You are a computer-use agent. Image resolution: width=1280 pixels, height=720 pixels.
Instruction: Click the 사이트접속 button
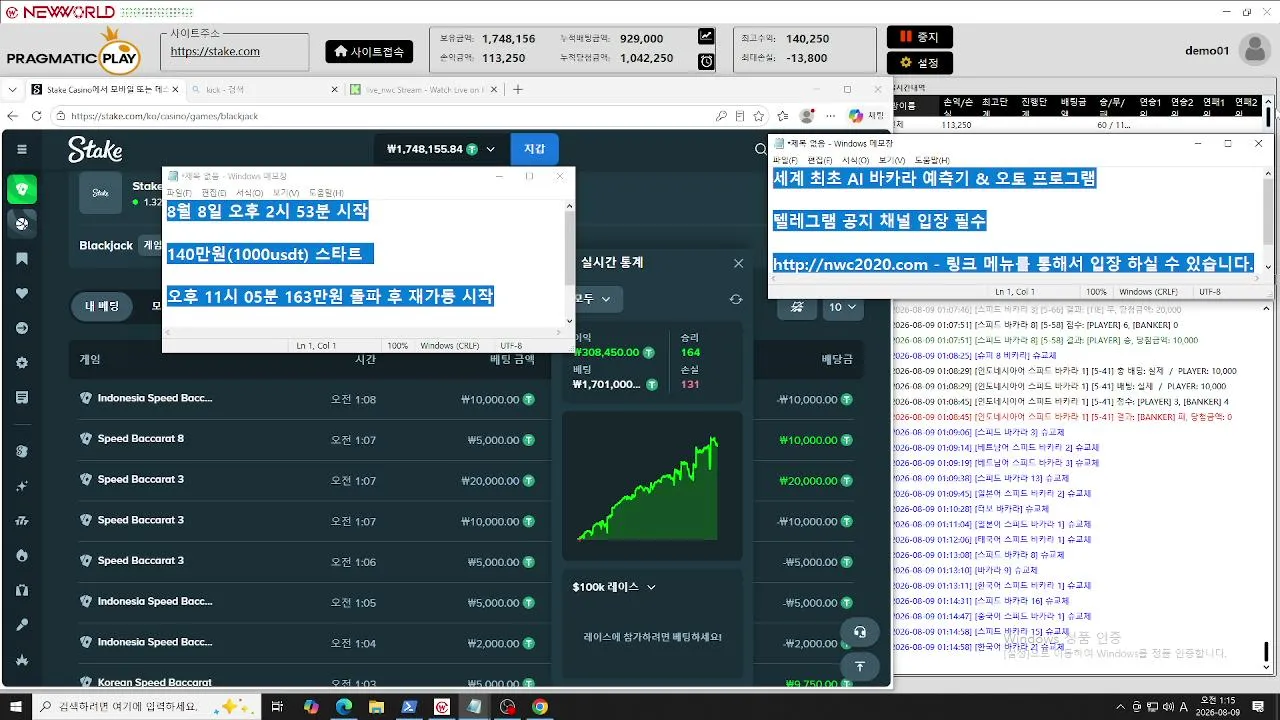pyautogui.click(x=369, y=51)
